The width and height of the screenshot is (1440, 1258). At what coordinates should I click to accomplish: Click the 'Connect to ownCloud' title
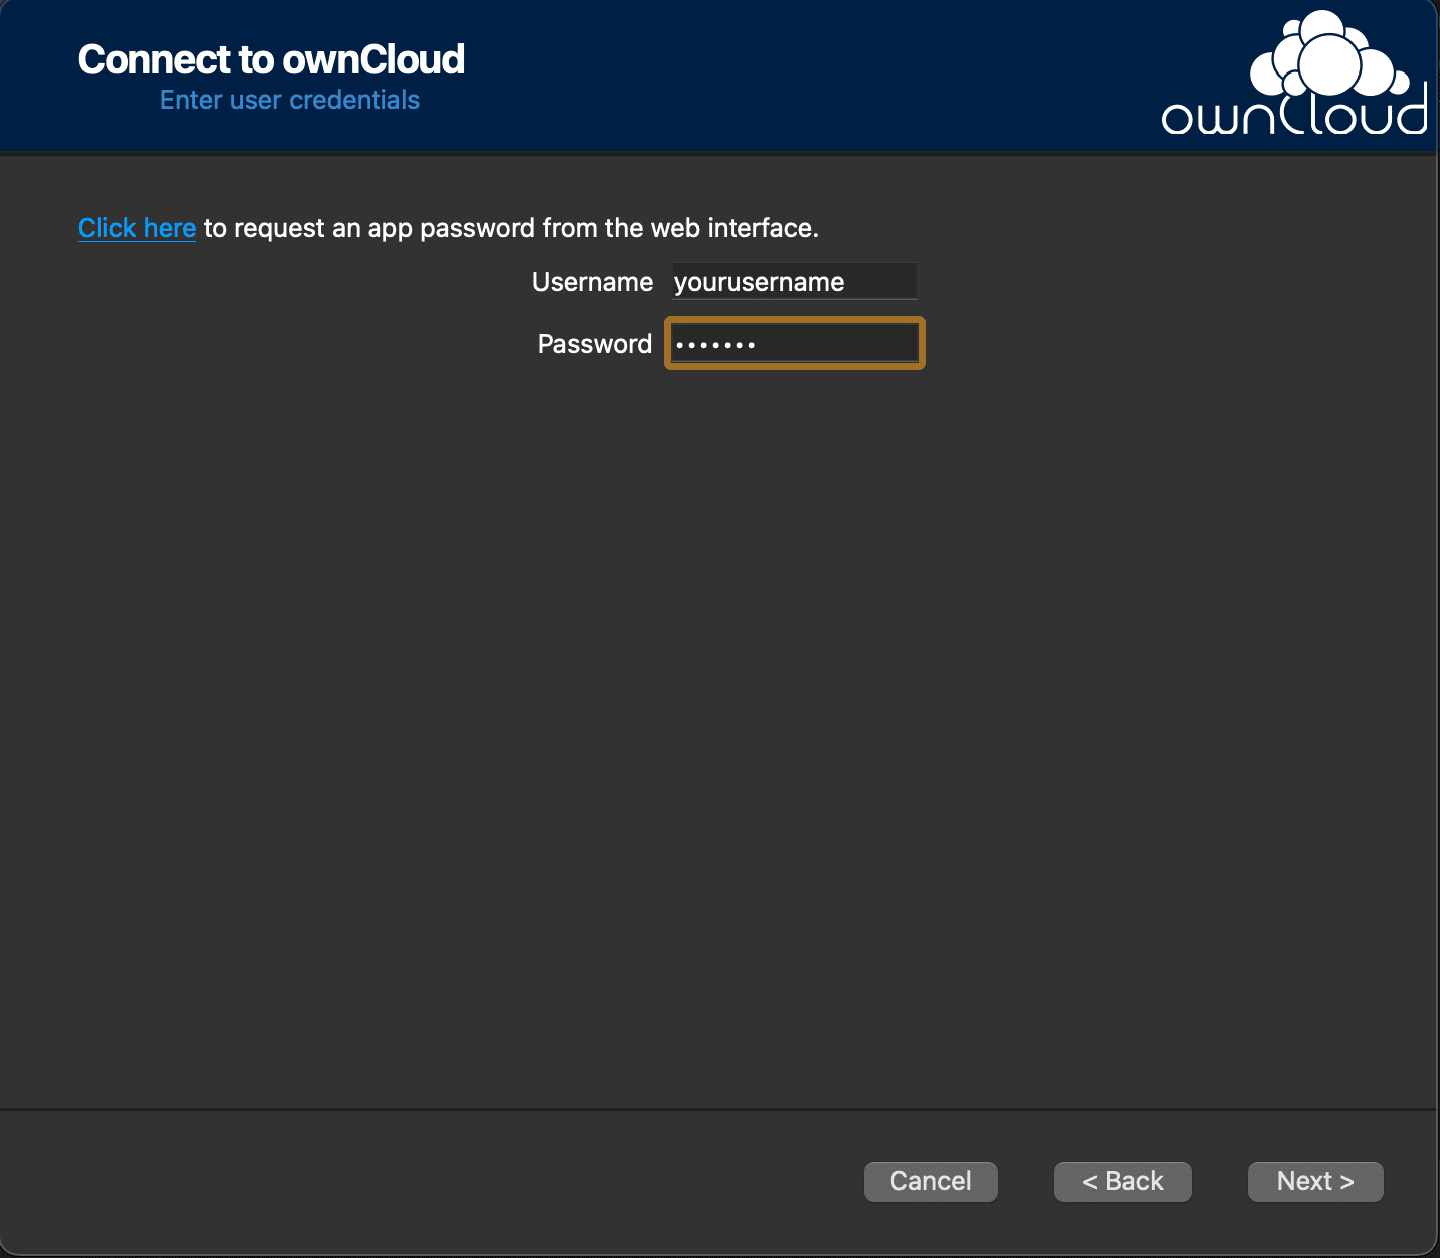tap(271, 59)
